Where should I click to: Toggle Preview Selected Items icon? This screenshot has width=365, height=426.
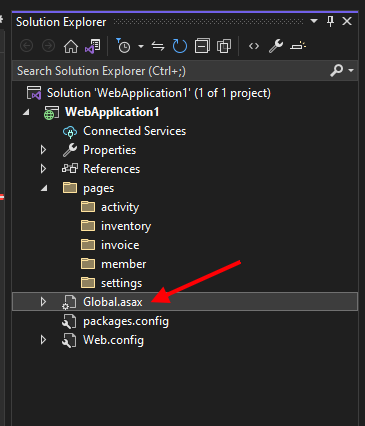[x=298, y=46]
